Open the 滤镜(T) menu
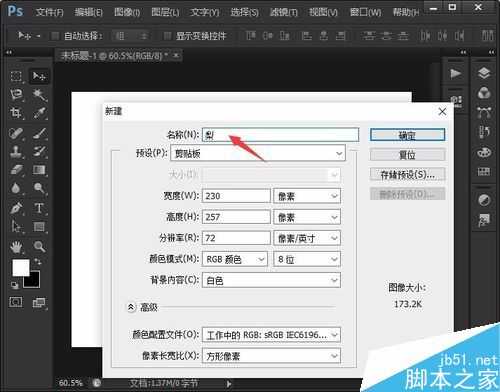500x392 pixels. pyautogui.click(x=284, y=12)
